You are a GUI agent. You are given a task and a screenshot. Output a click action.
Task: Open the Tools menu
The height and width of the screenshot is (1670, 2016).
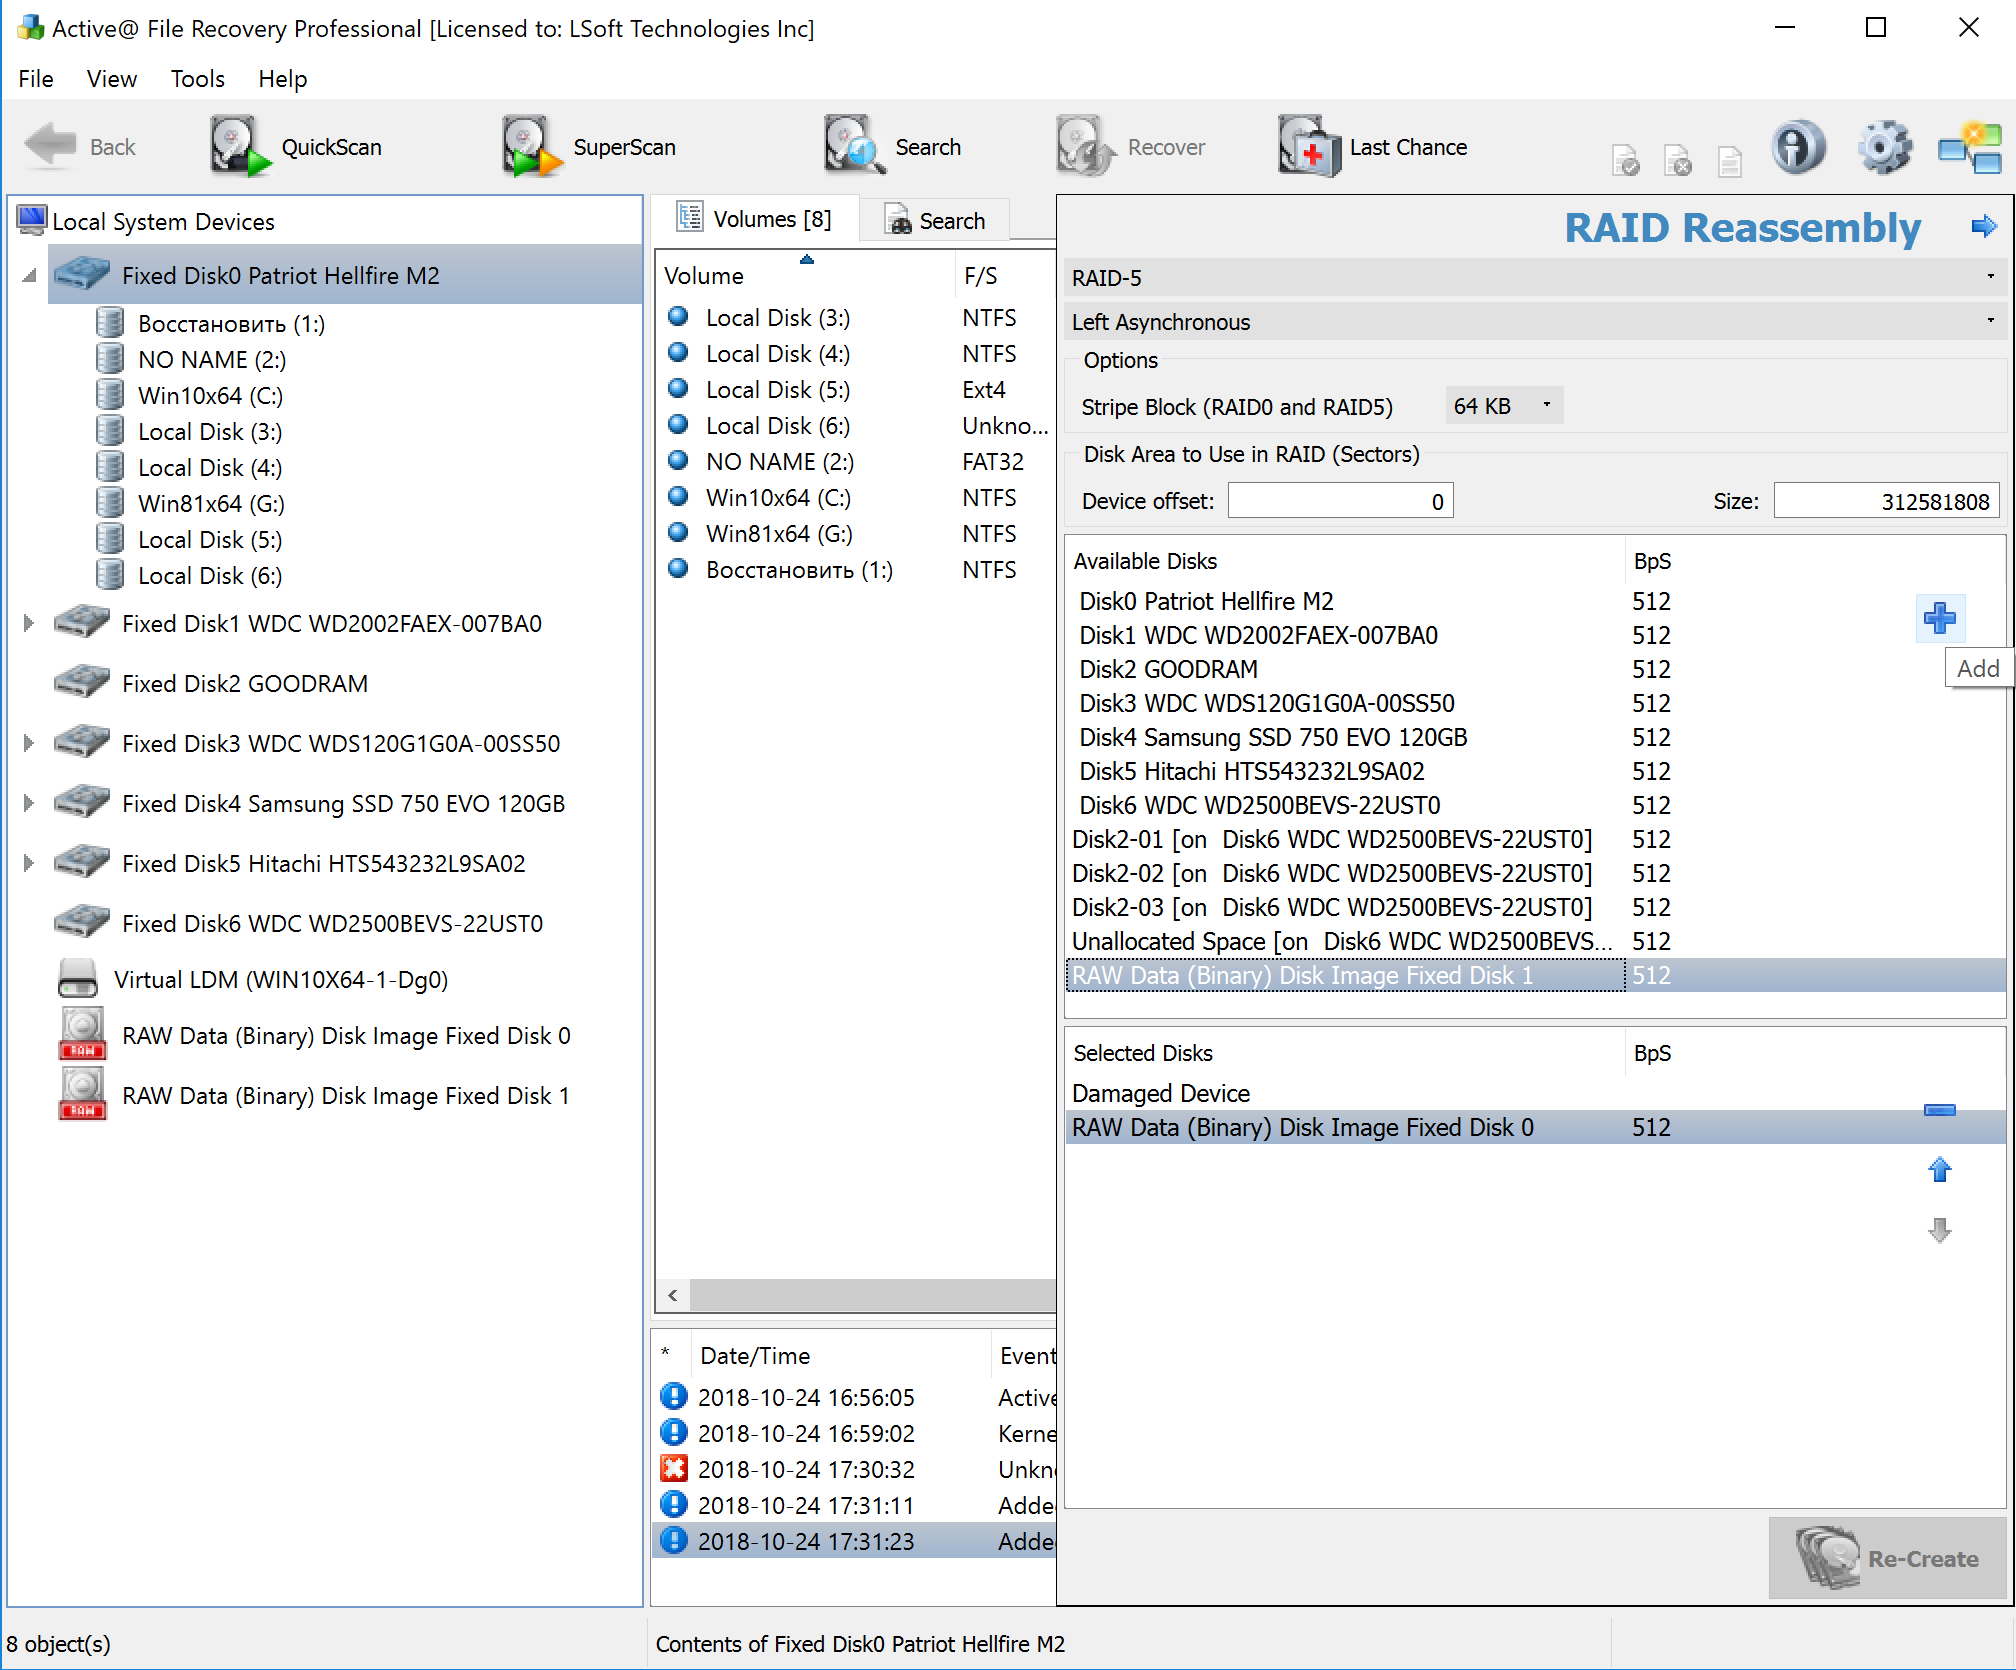tap(197, 79)
